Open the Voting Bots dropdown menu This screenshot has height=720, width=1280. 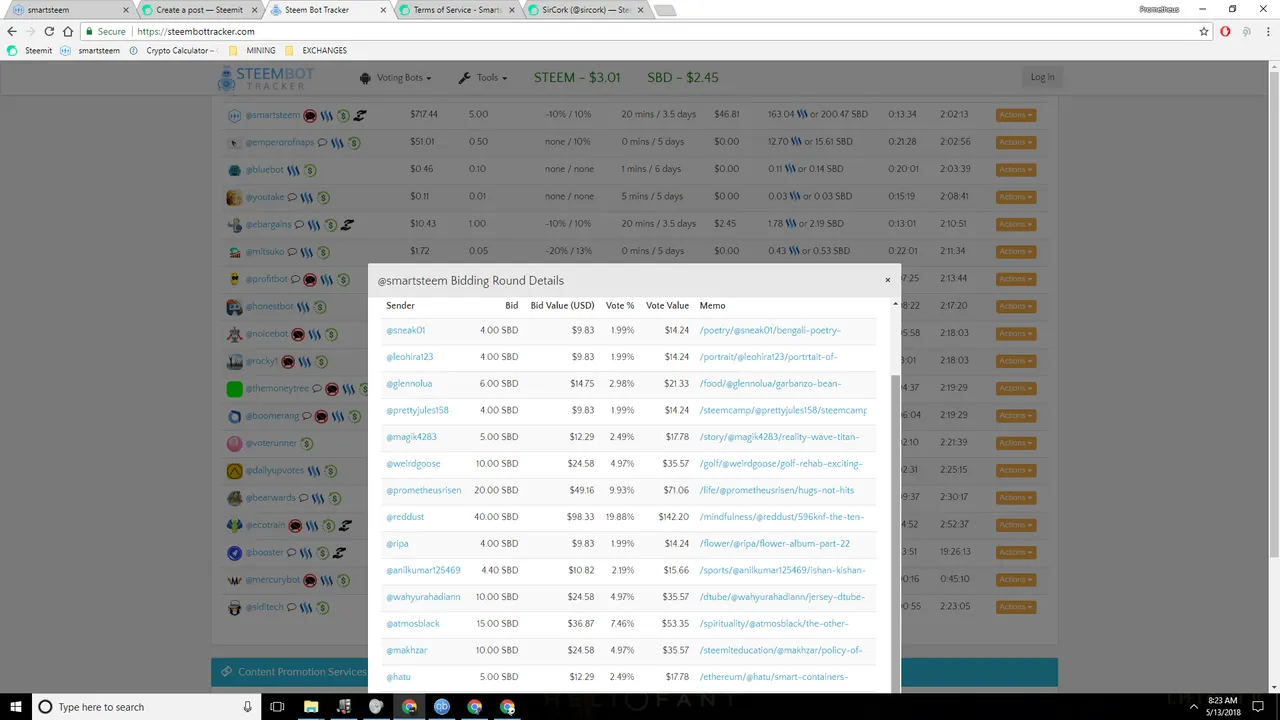tap(397, 78)
